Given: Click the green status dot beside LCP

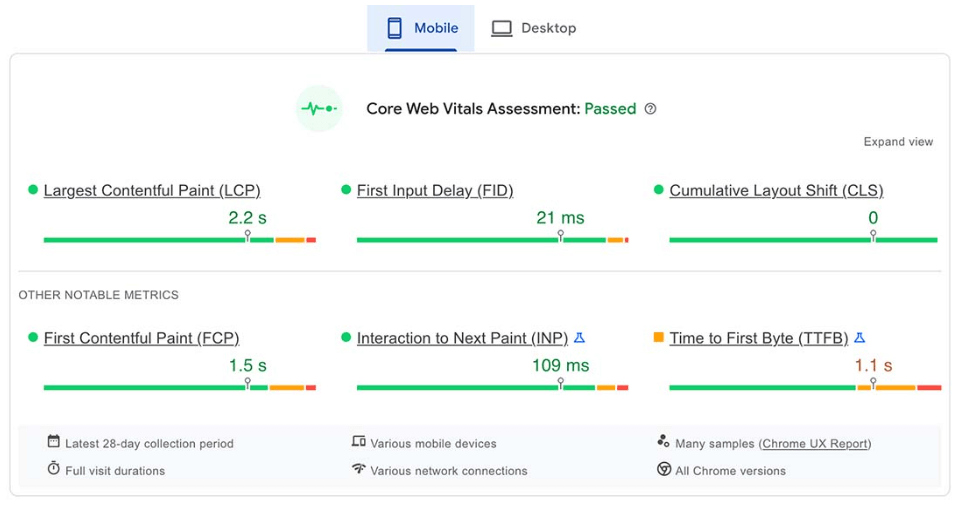Looking at the screenshot, I should tap(33, 190).
